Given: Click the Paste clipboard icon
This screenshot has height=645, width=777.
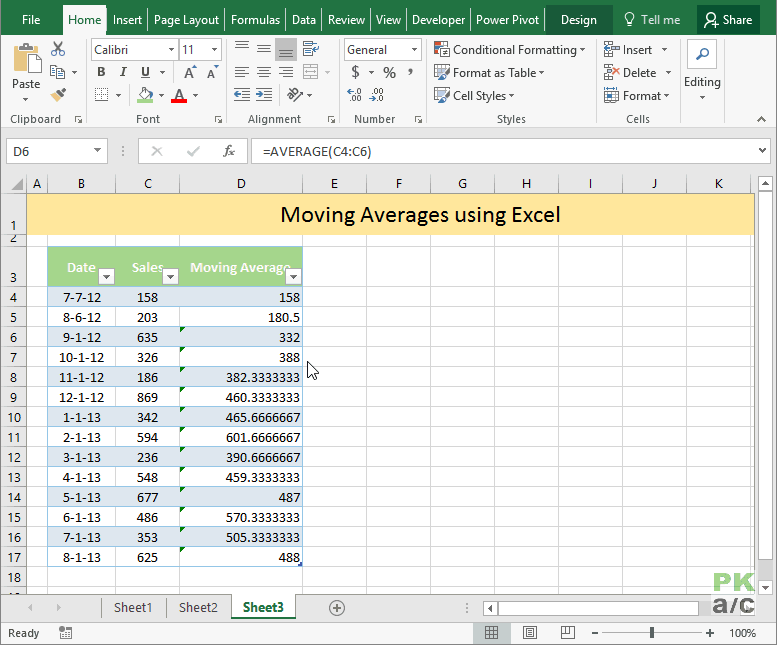Looking at the screenshot, I should 26,58.
